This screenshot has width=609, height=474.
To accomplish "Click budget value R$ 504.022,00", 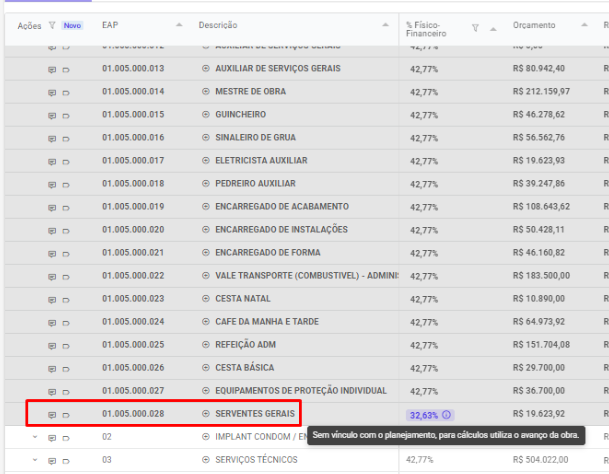I will [x=540, y=460].
